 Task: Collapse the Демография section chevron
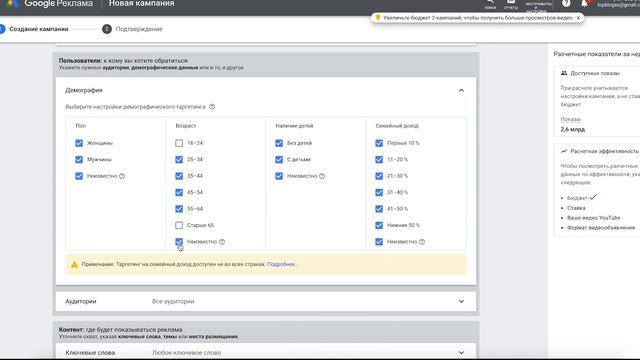click(x=461, y=90)
